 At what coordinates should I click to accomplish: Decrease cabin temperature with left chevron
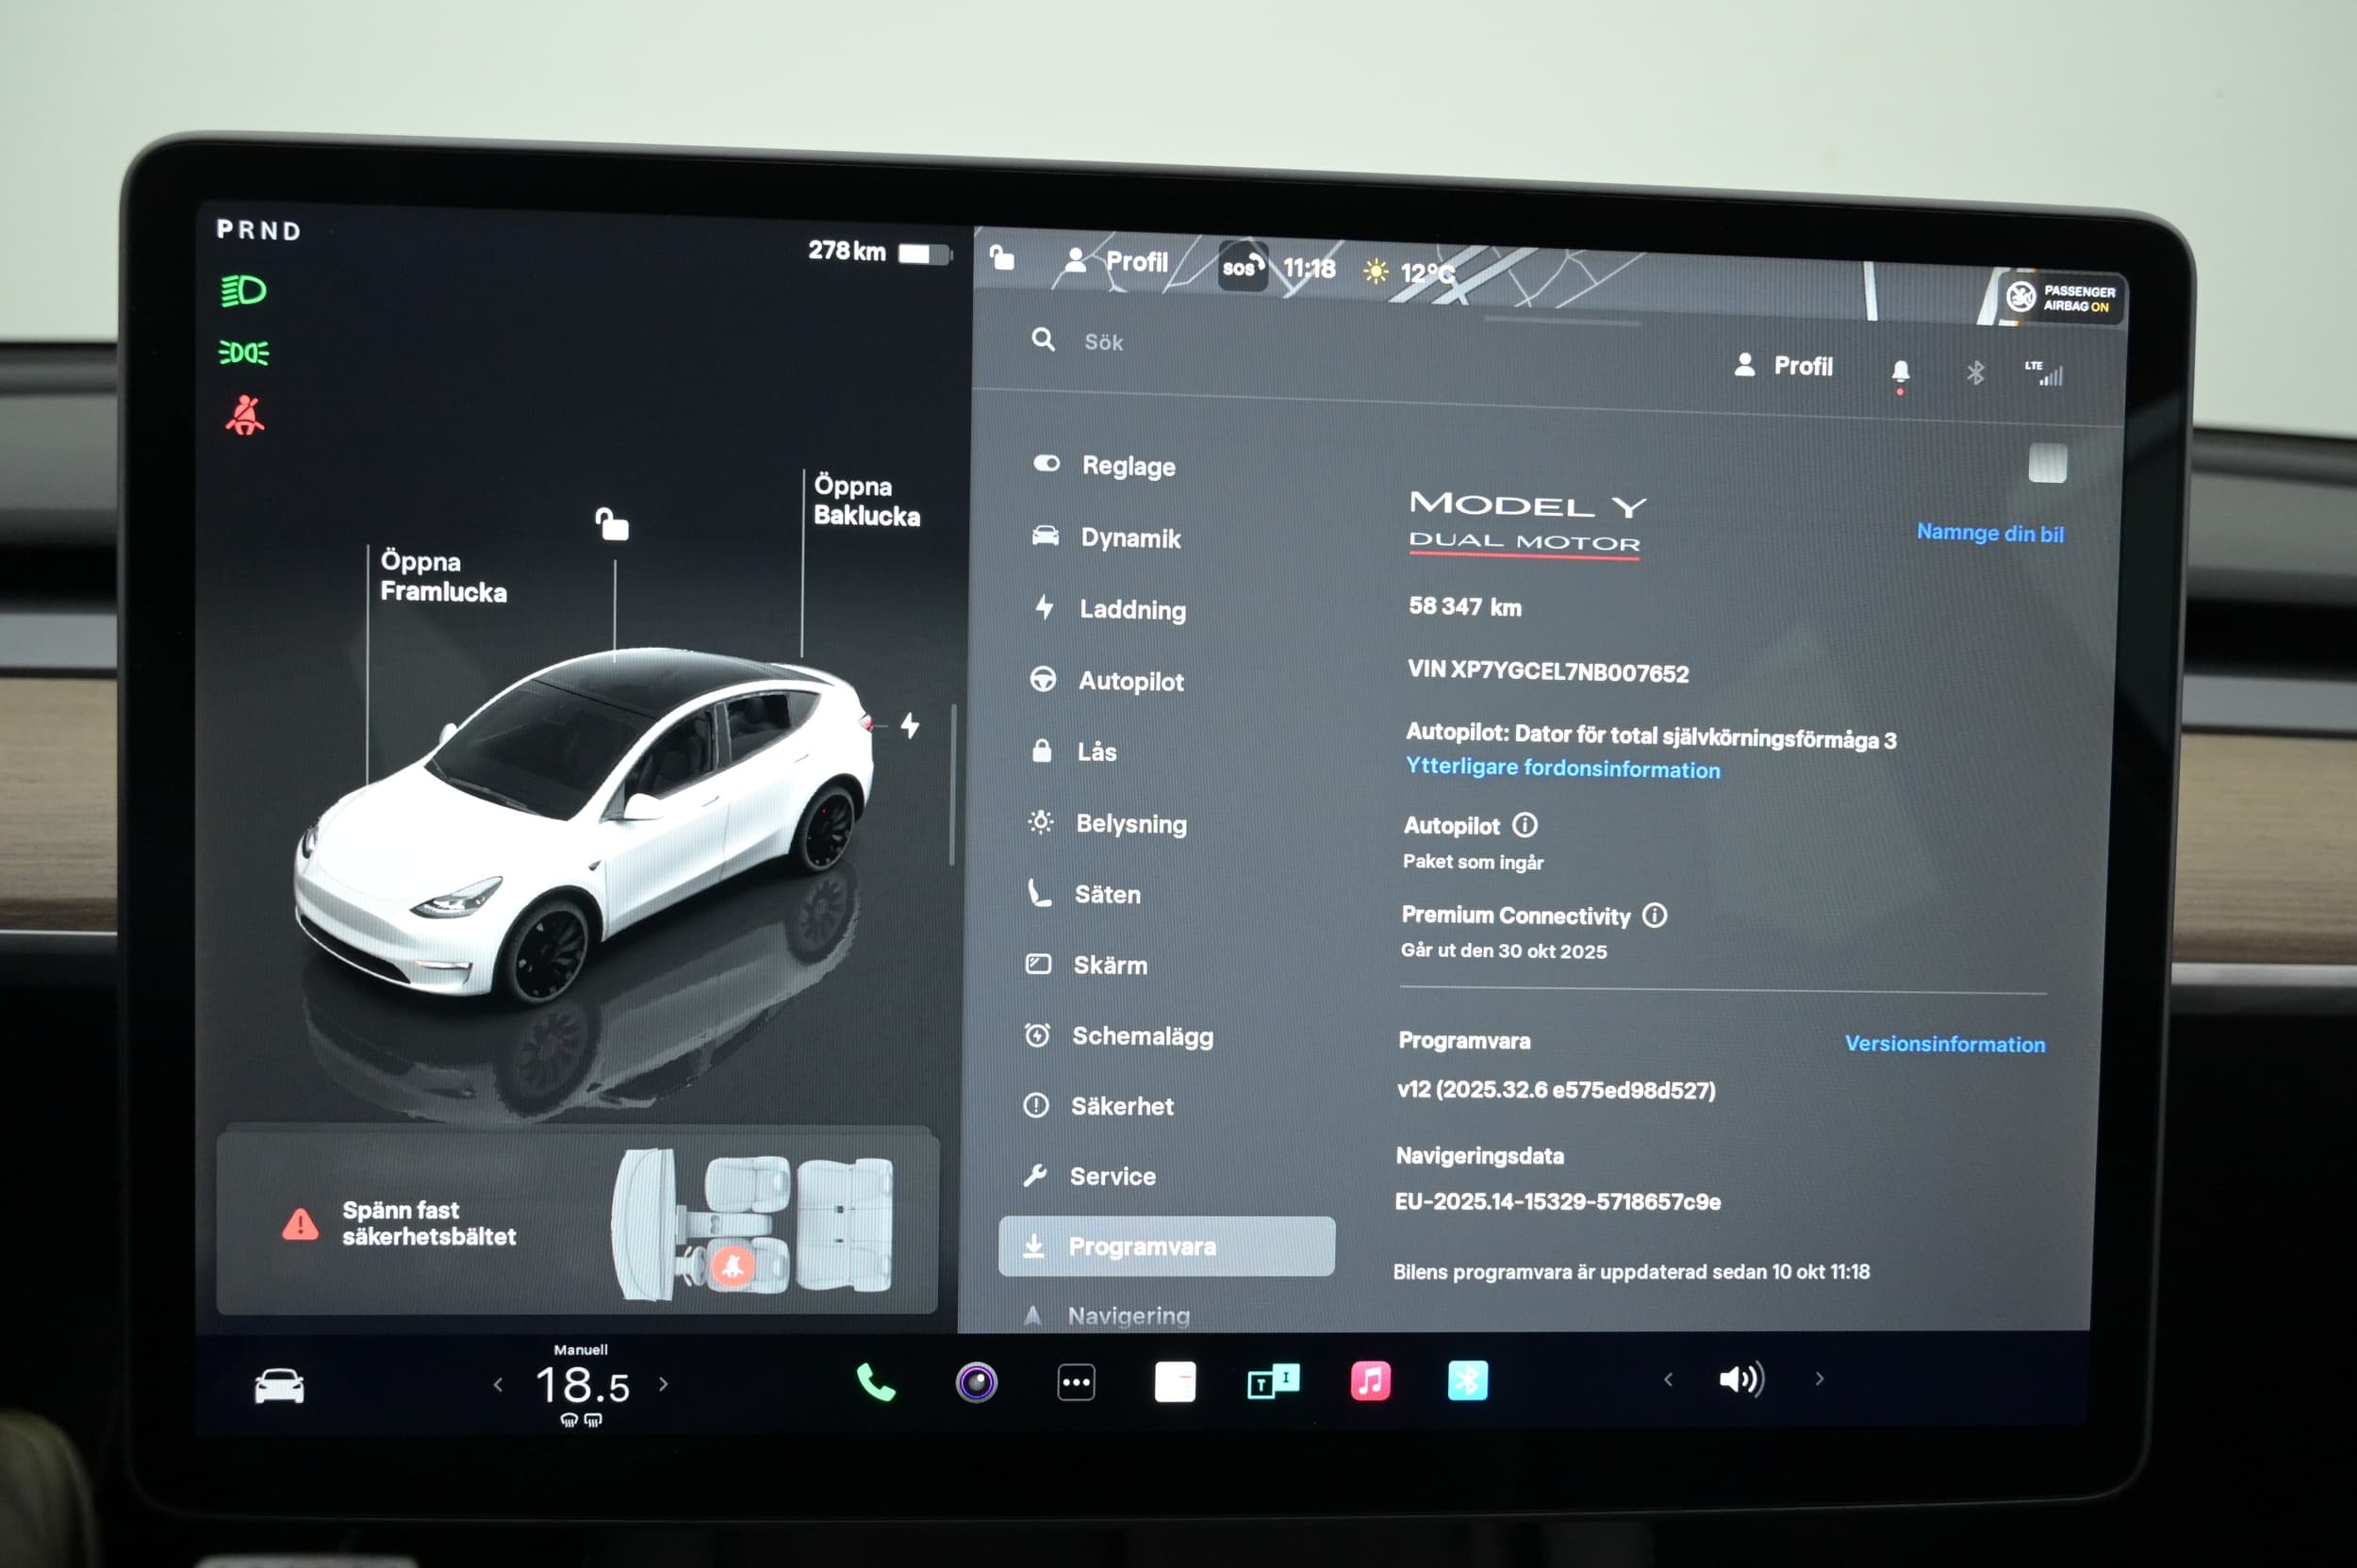click(498, 1385)
